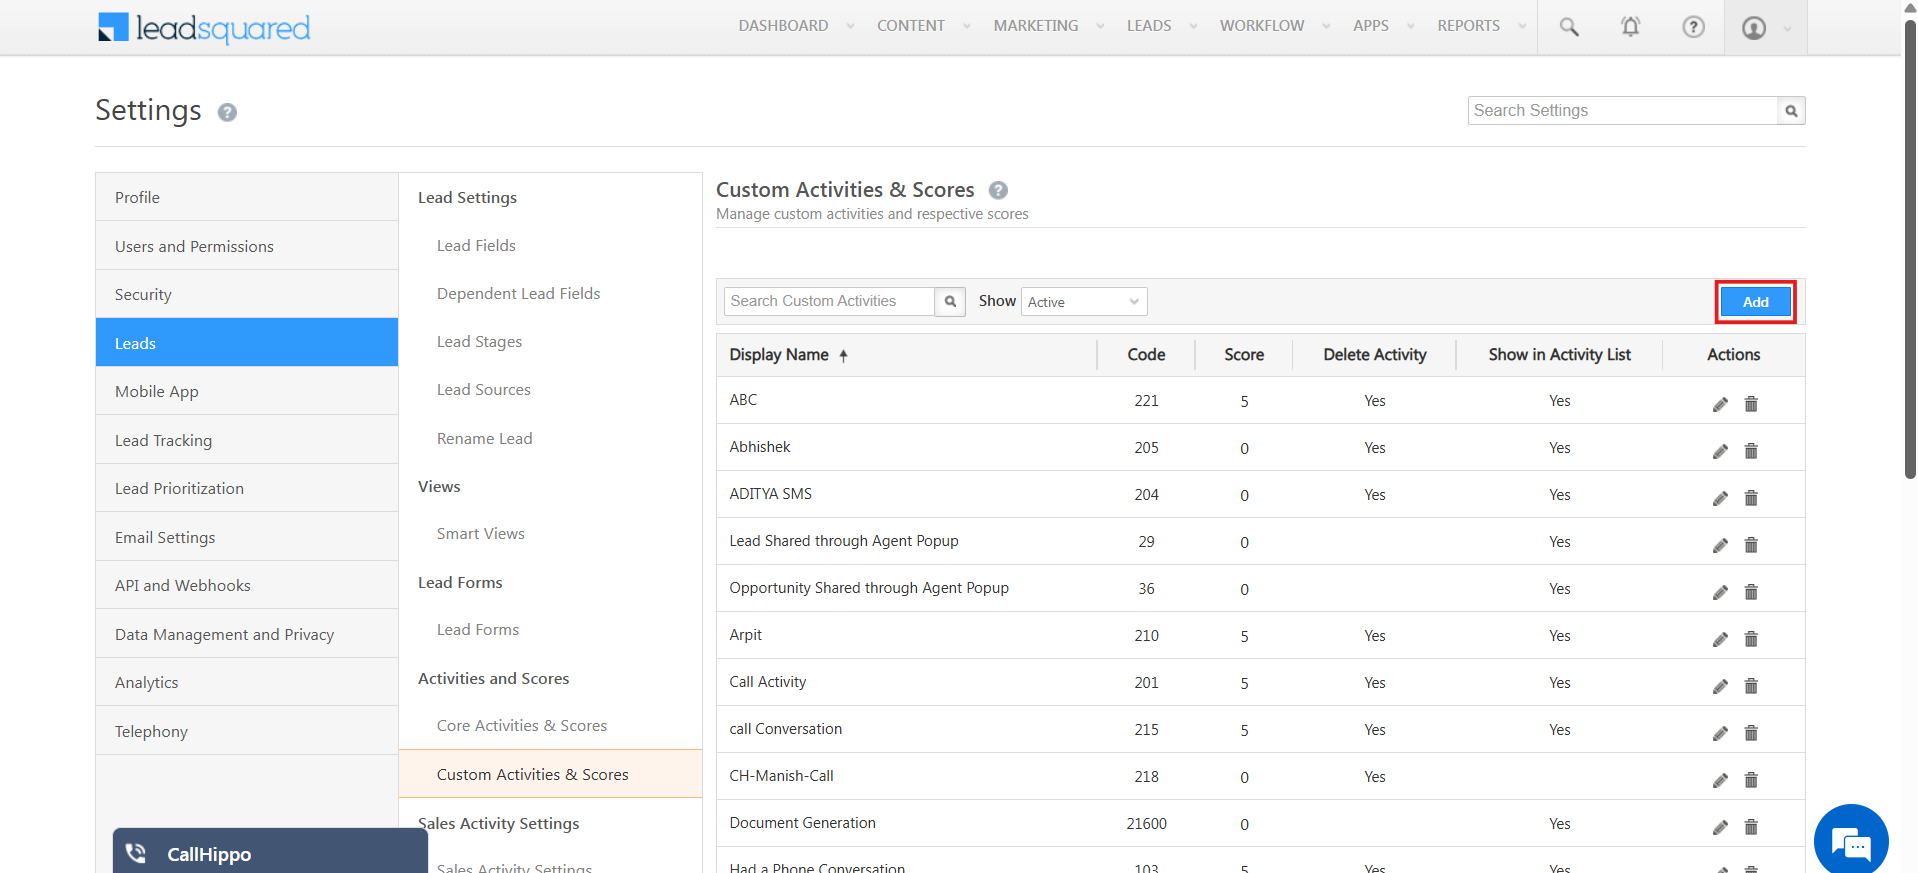
Task: Edit the CH-Manish-Call activity
Action: click(1720, 780)
